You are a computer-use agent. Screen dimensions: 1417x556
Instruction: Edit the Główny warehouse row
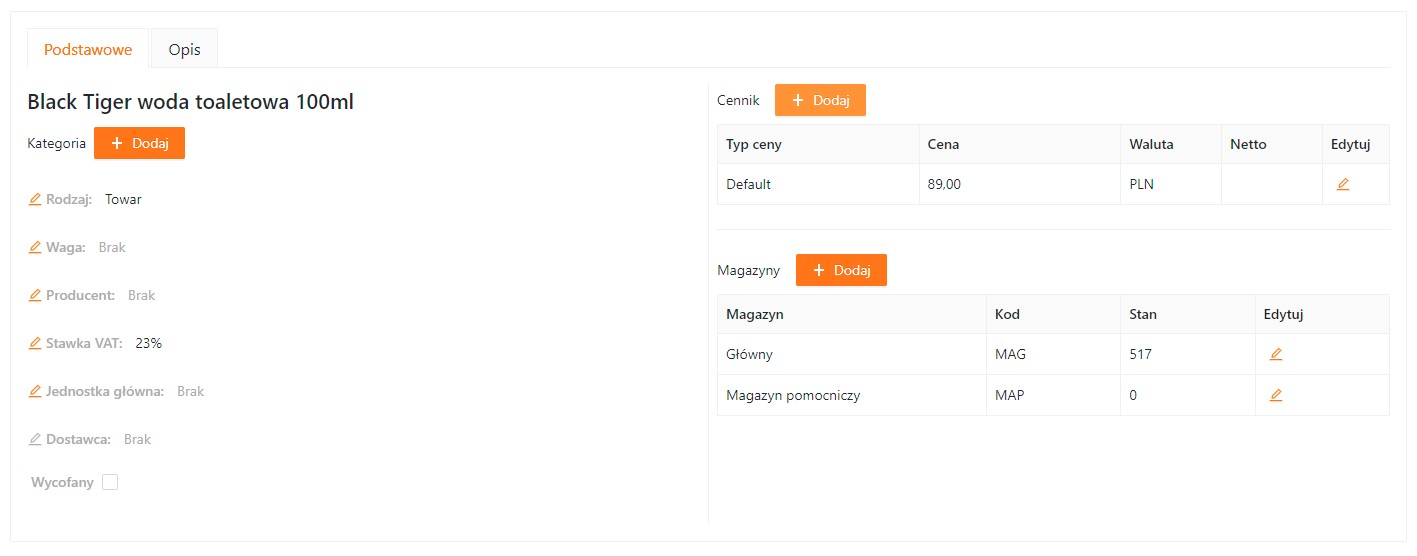point(1275,354)
